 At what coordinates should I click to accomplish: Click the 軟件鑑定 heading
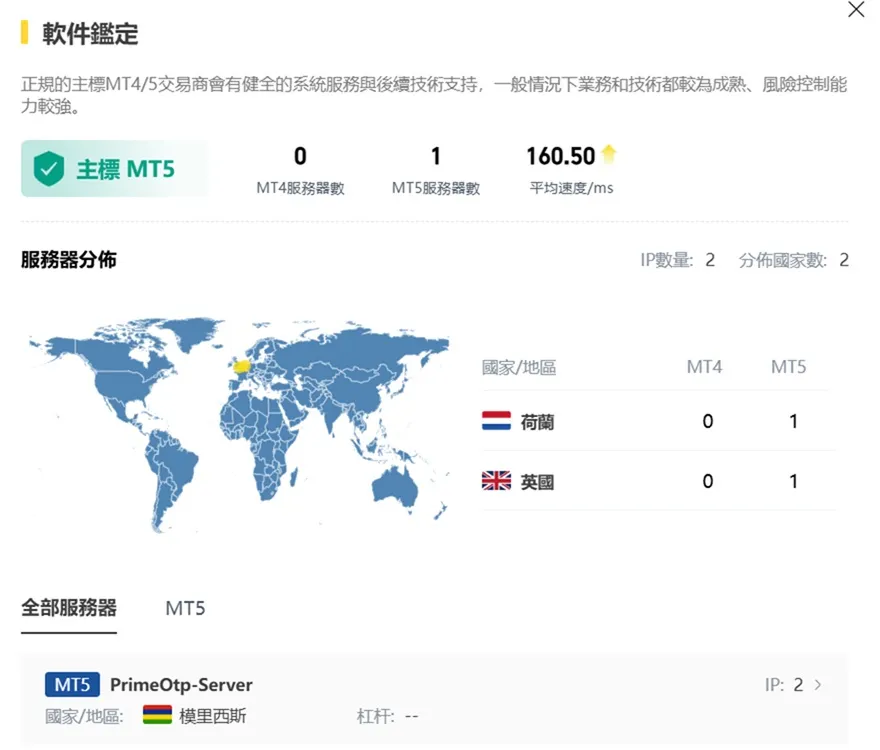tap(90, 34)
